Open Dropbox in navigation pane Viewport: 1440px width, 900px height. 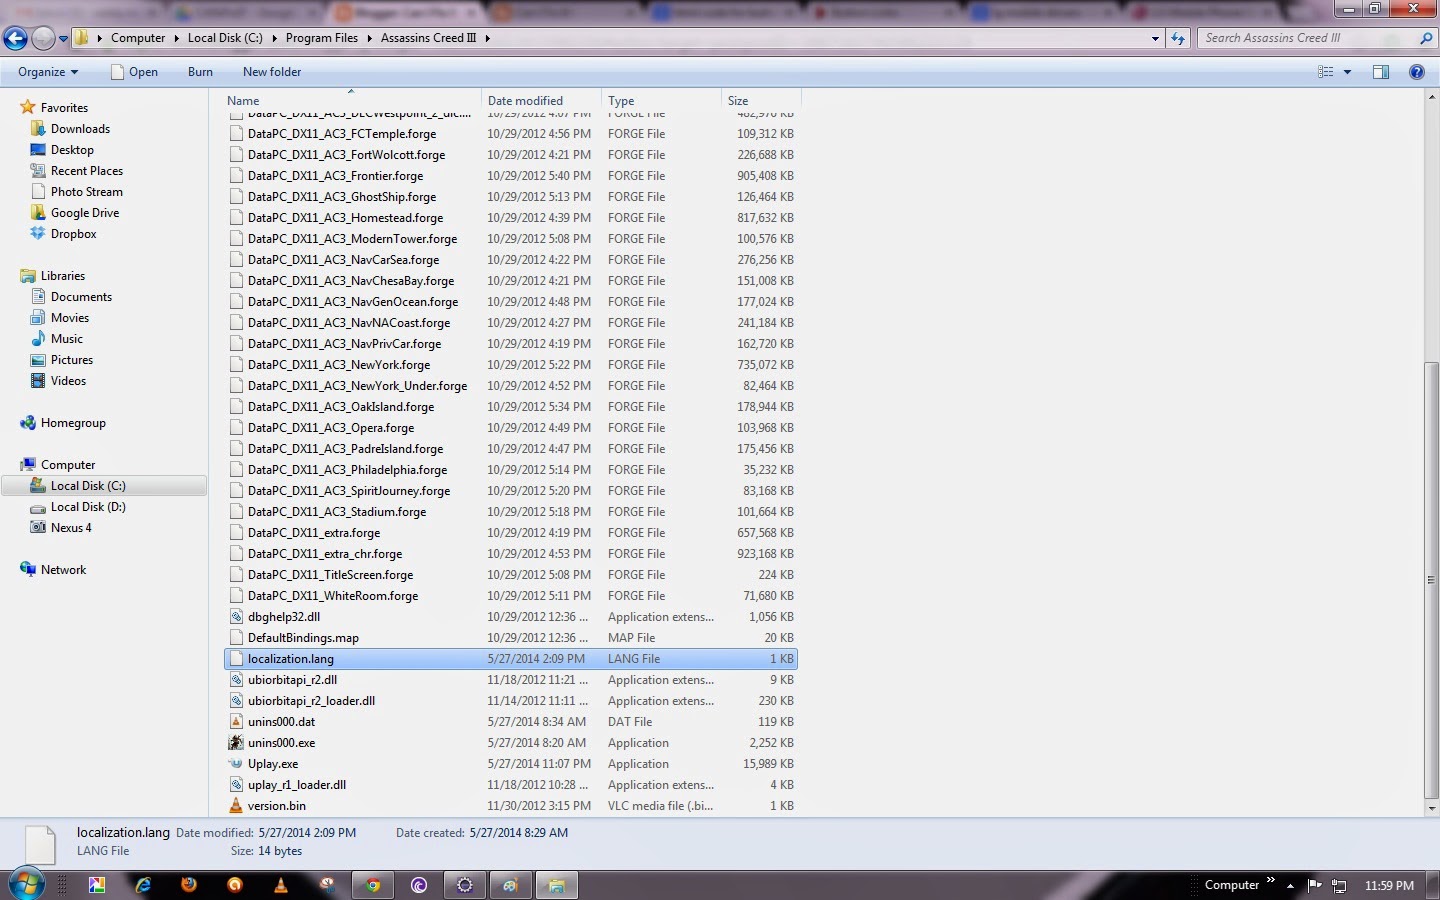coord(73,234)
